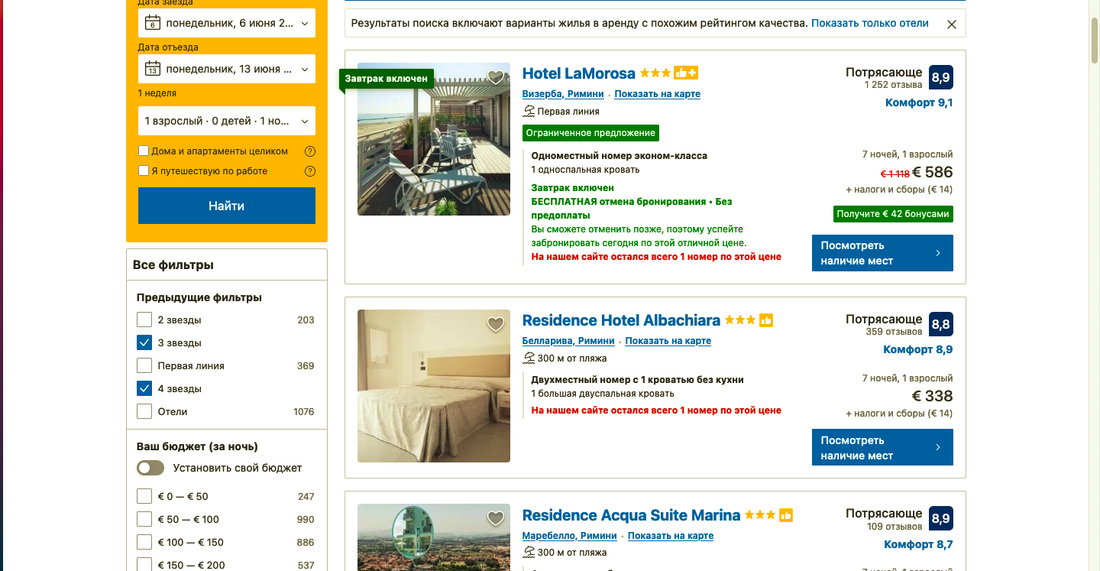This screenshot has width=1100, height=571.
Task: Open the Residence Hotel Albachiara bedroom photo
Action: [x=434, y=386]
